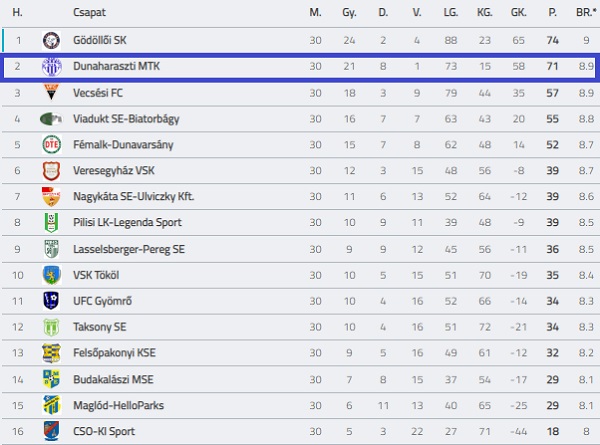Click the Felsőpakonyi KSE team logo
Screen dimensions: 600x445
pos(51,353)
